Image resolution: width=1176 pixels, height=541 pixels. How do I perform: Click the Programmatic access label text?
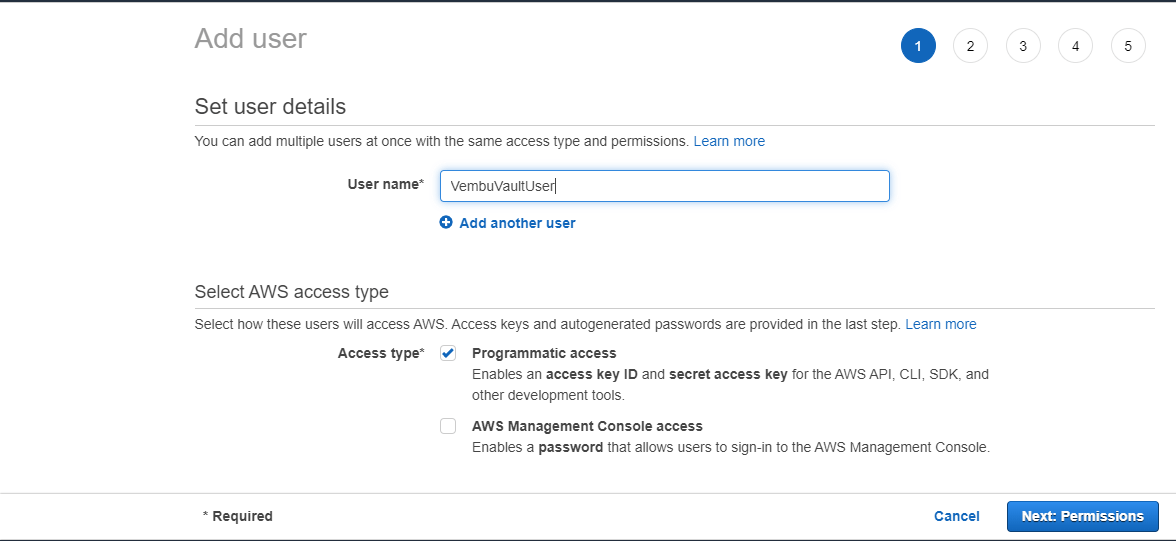[x=544, y=353]
